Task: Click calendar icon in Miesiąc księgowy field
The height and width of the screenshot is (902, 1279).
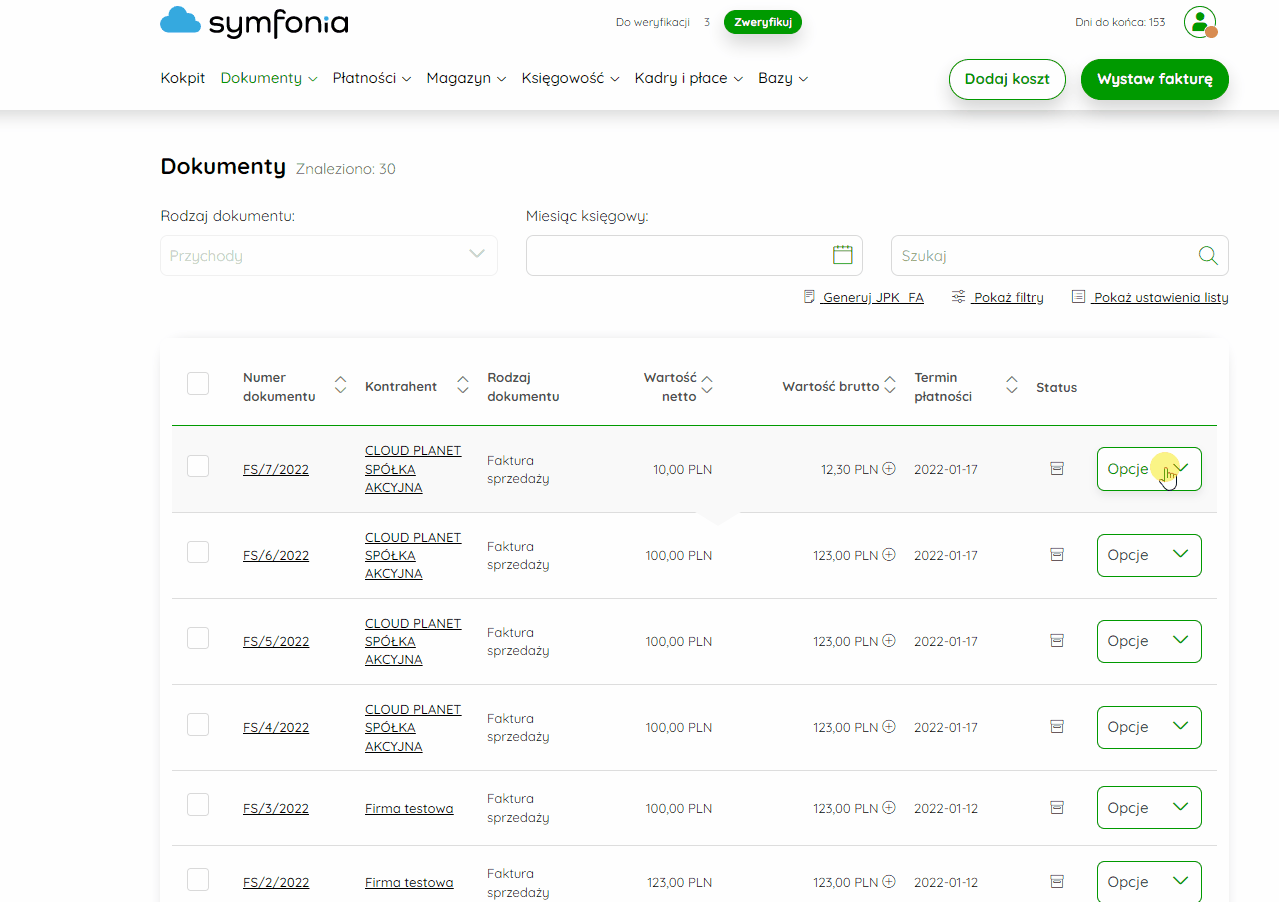Action: tap(843, 255)
